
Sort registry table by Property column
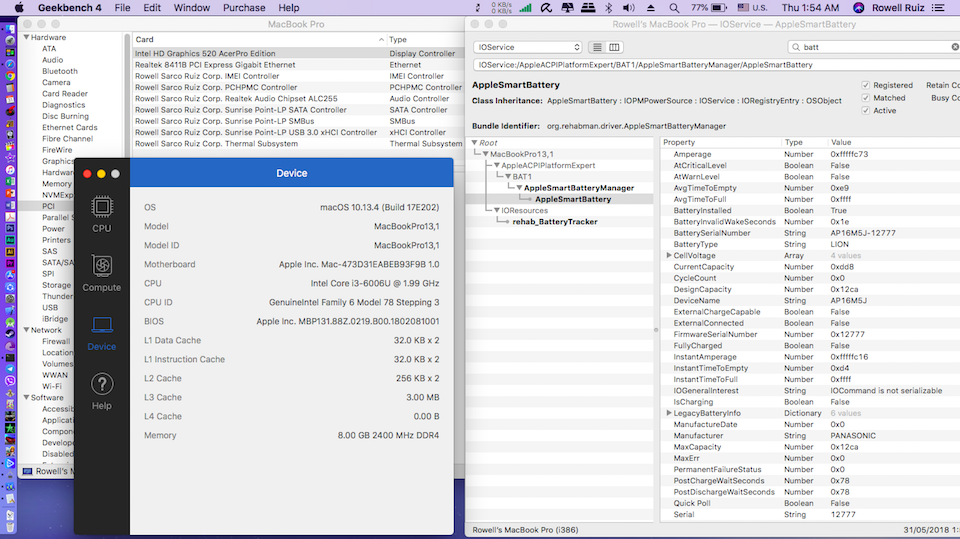point(721,142)
